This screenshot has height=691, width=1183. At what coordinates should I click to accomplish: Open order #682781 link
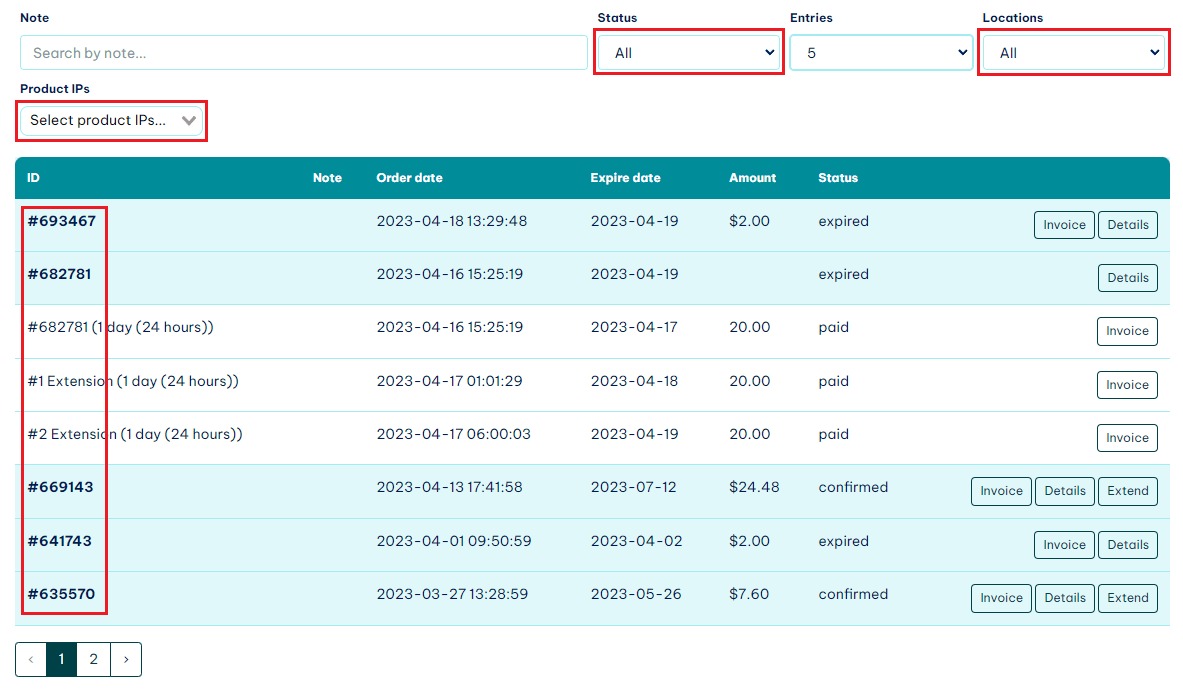[59, 274]
